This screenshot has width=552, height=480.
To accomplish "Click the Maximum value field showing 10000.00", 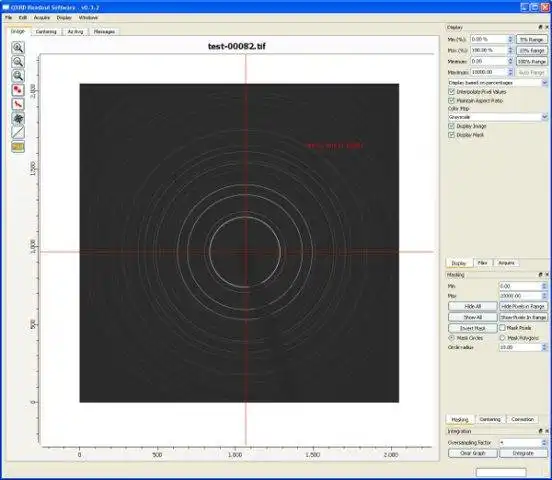I will click(x=489, y=72).
